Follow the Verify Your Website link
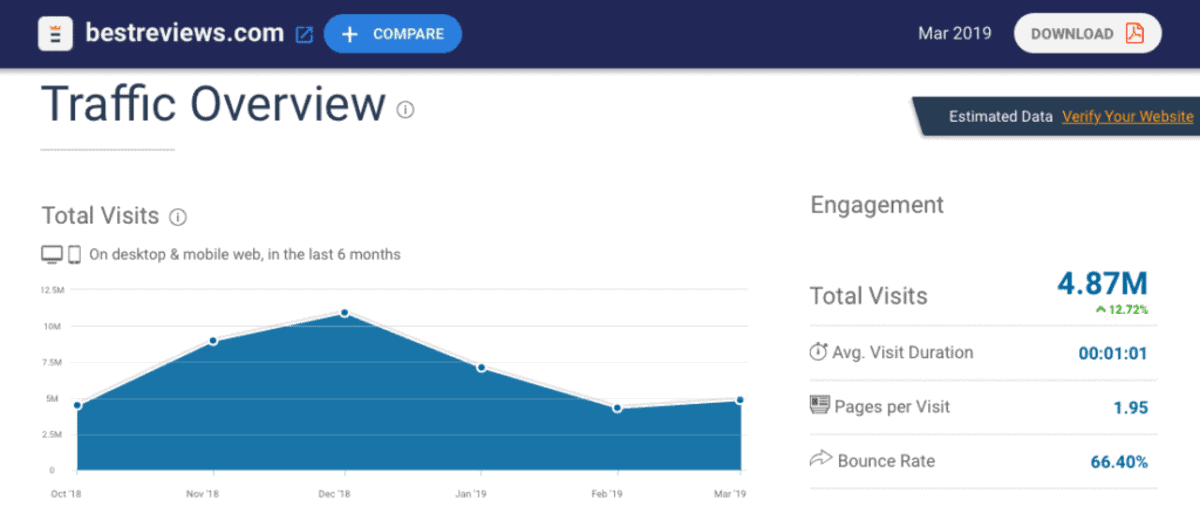 click(1127, 116)
